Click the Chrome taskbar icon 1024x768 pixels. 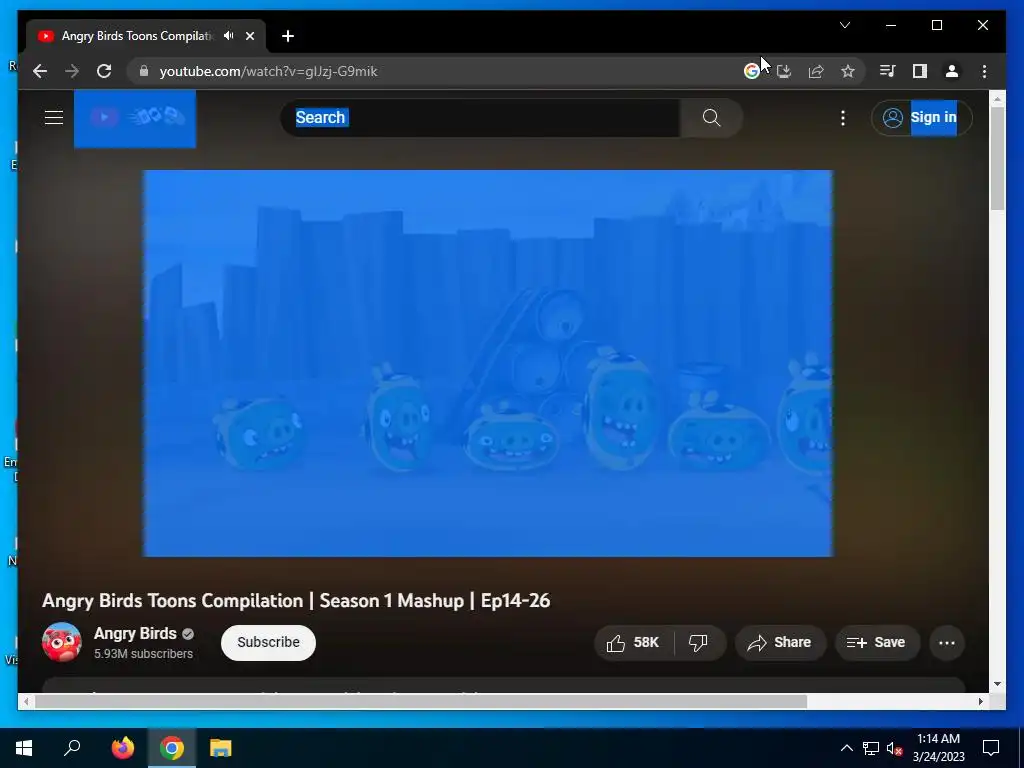tap(172, 748)
